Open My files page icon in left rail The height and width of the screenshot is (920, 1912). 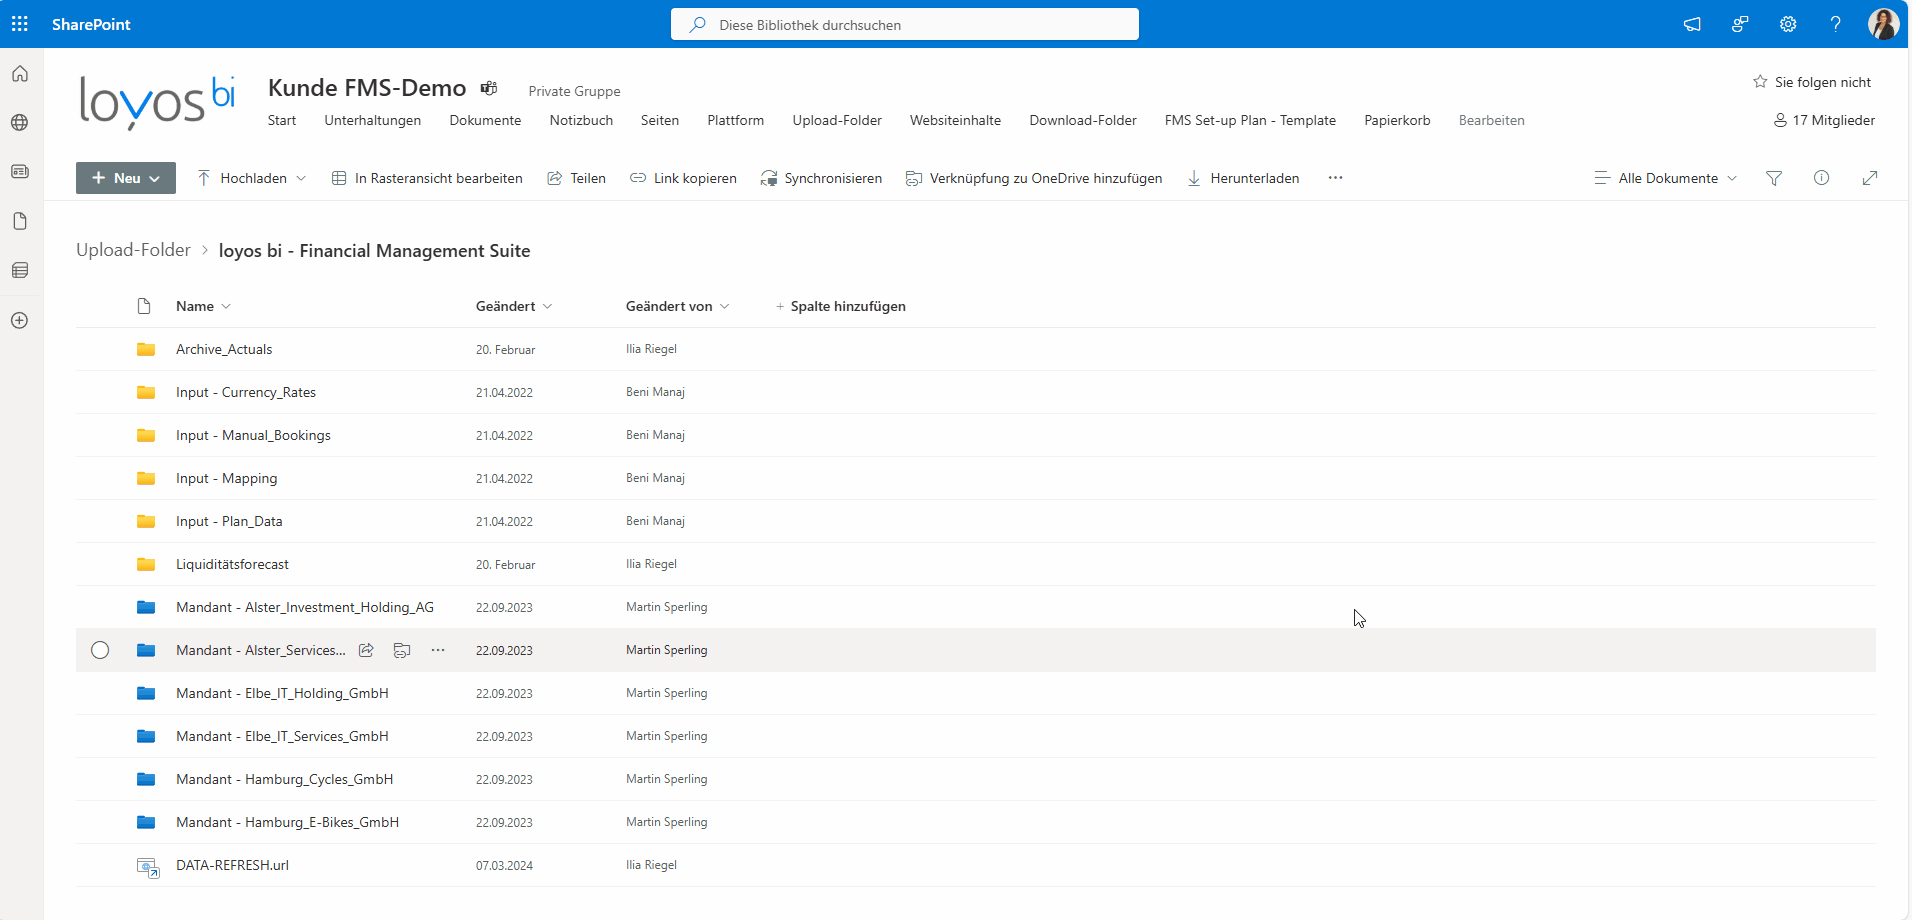pos(20,221)
